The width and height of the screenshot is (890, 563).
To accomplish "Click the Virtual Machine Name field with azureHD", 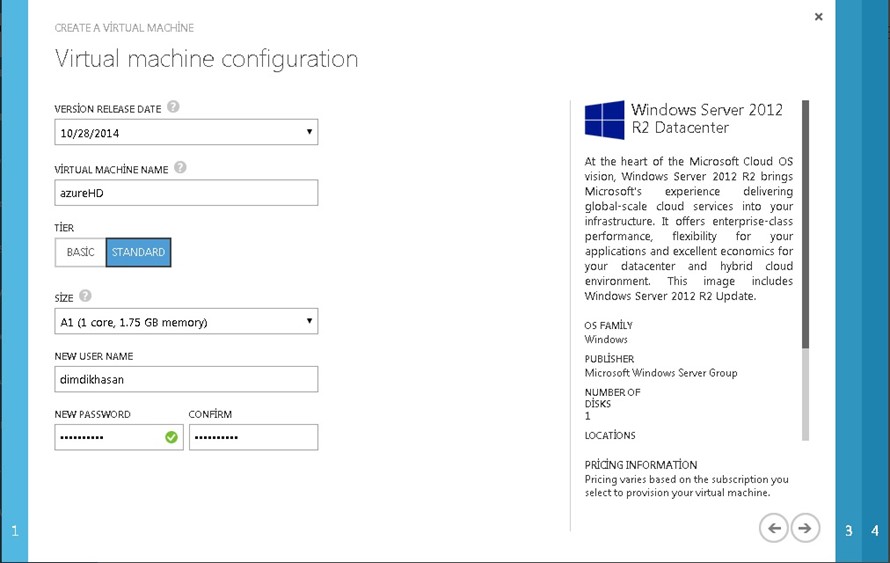I will tap(186, 193).
